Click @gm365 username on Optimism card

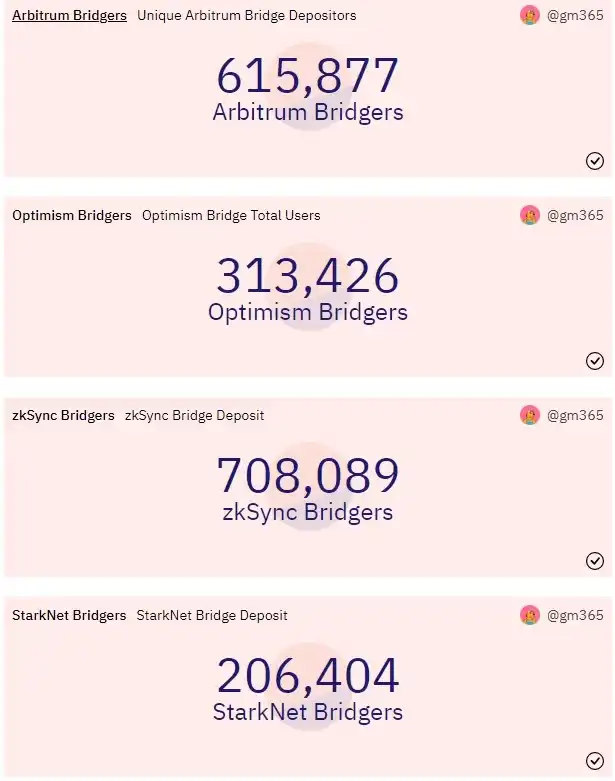pos(575,215)
